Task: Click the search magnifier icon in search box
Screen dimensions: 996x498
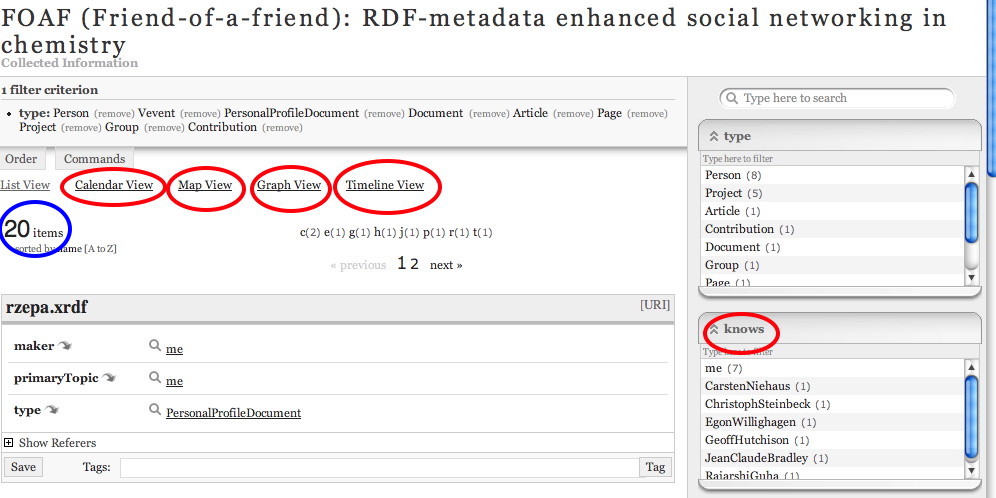Action: 733,98
